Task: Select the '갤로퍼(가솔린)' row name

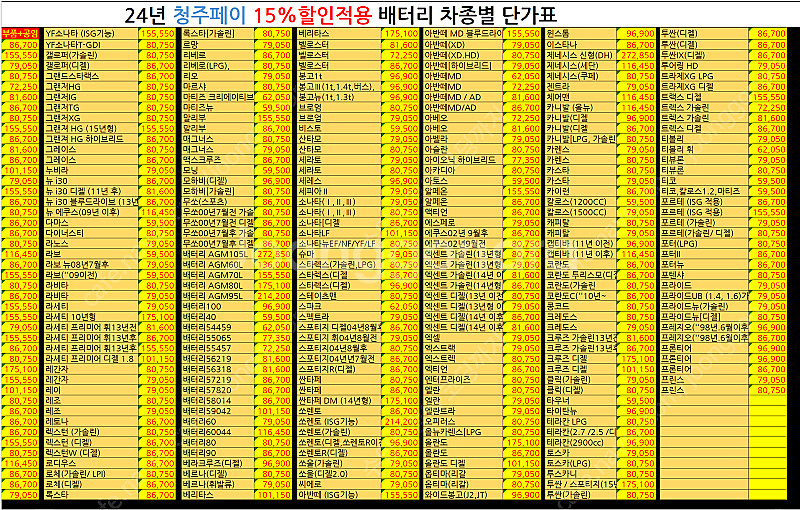Action: (x=91, y=55)
